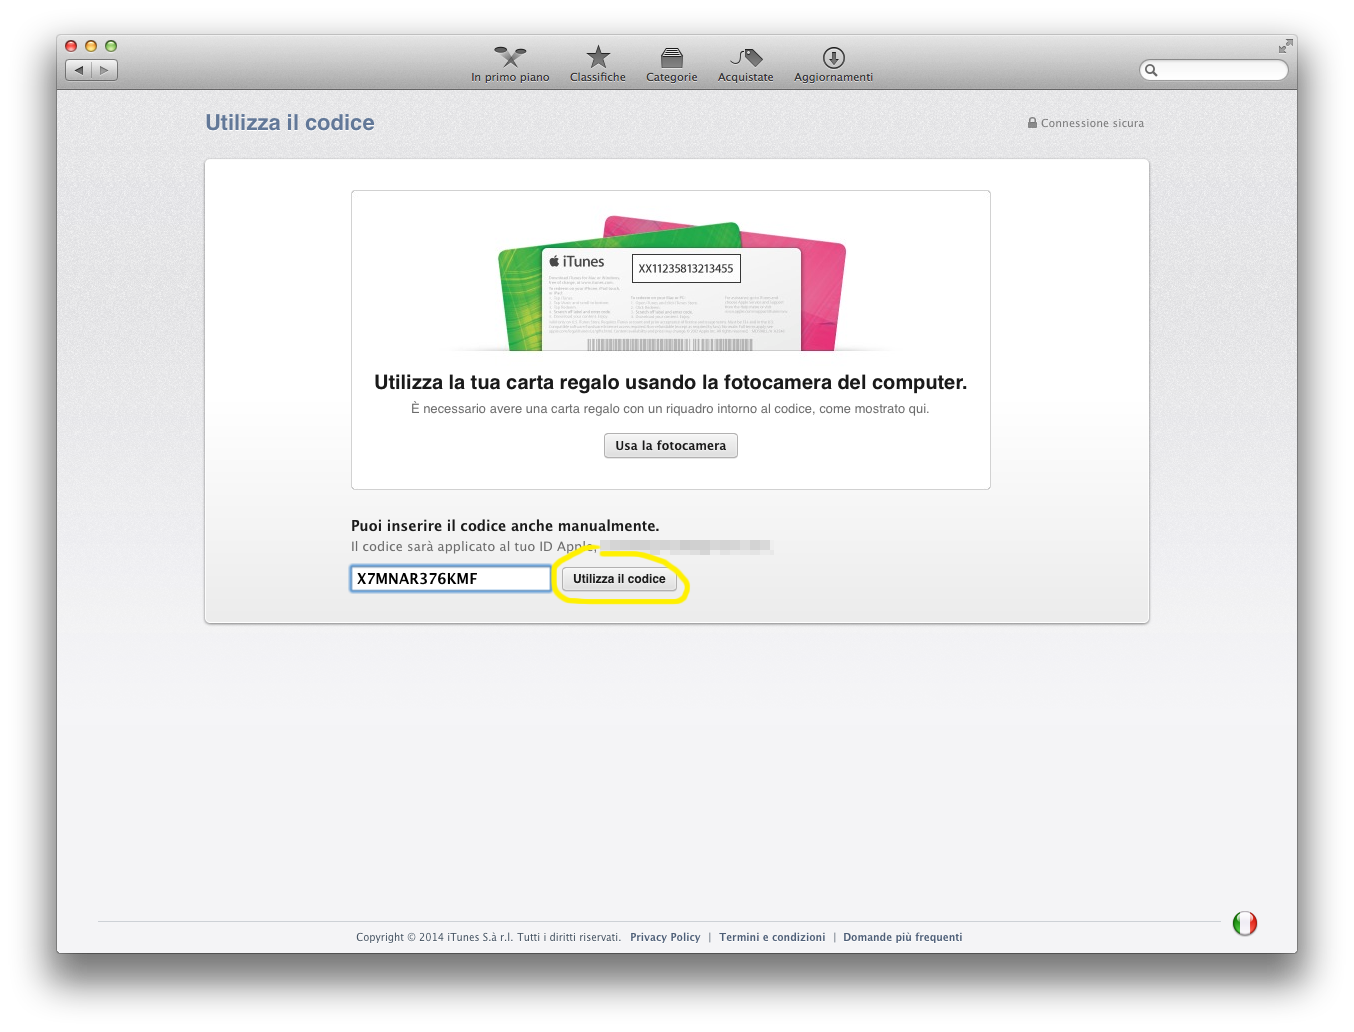Toggle full screen with the arrows icon
Viewport: 1354px width, 1032px height.
point(1285,46)
